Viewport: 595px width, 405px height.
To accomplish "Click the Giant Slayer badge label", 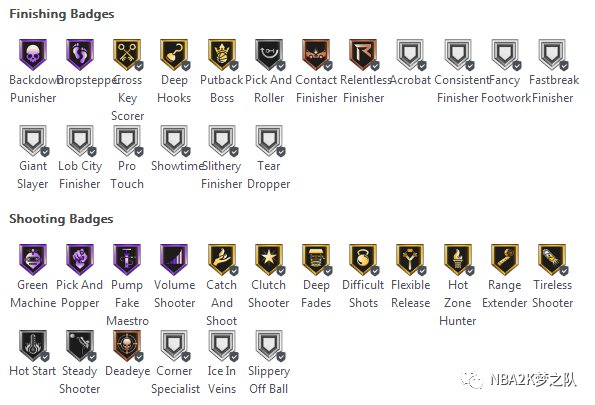I will 33,175.
